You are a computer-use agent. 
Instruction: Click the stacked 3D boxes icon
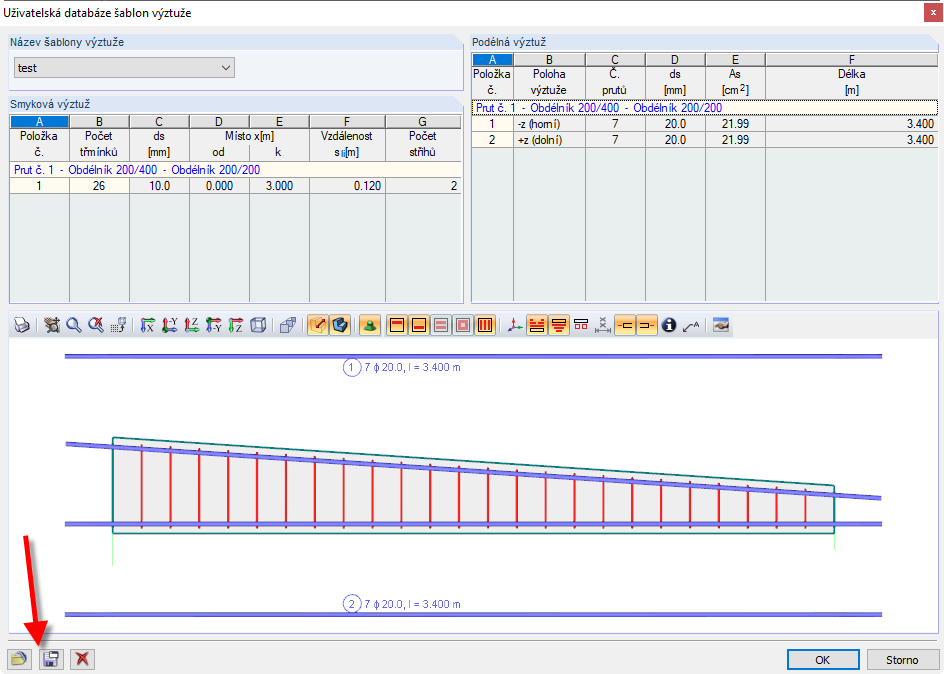(x=288, y=326)
